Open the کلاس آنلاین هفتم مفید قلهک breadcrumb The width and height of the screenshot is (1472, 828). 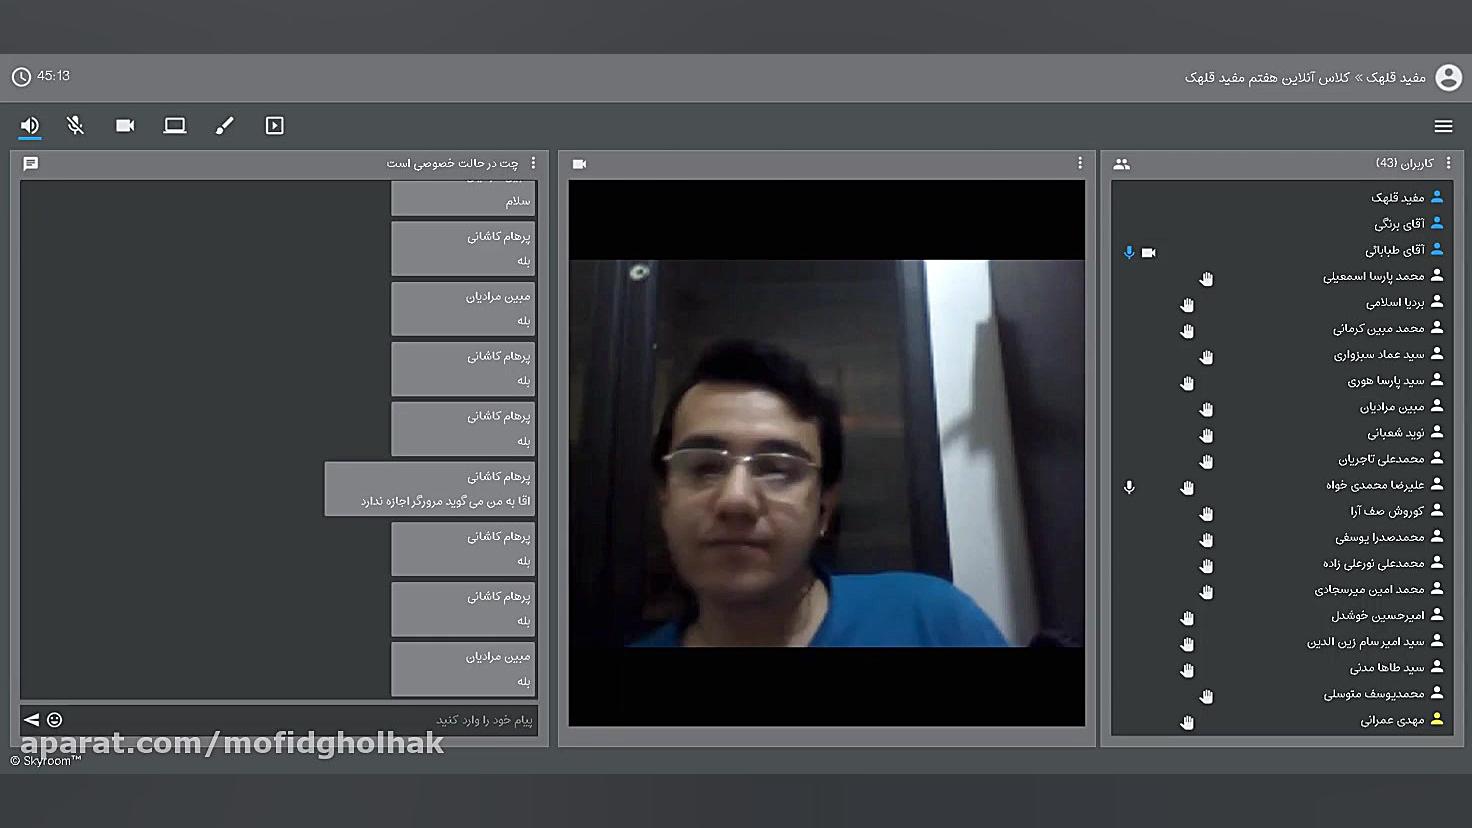[1267, 77]
